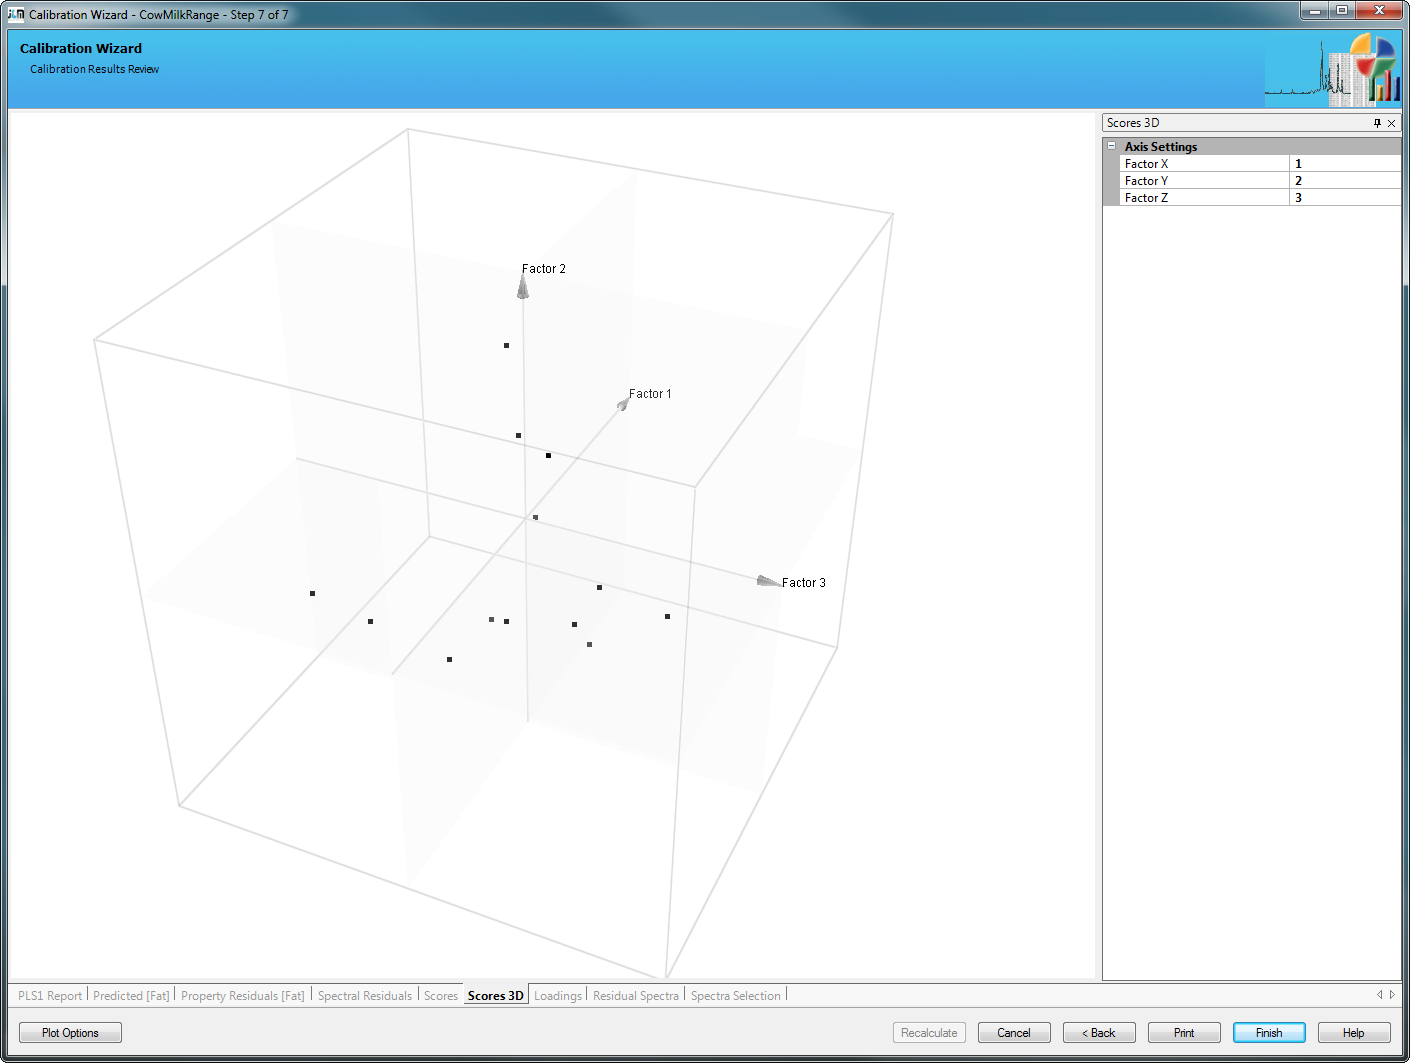Image resolution: width=1410 pixels, height=1063 pixels.
Task: Edit the Factor Y value field
Action: 1343,181
